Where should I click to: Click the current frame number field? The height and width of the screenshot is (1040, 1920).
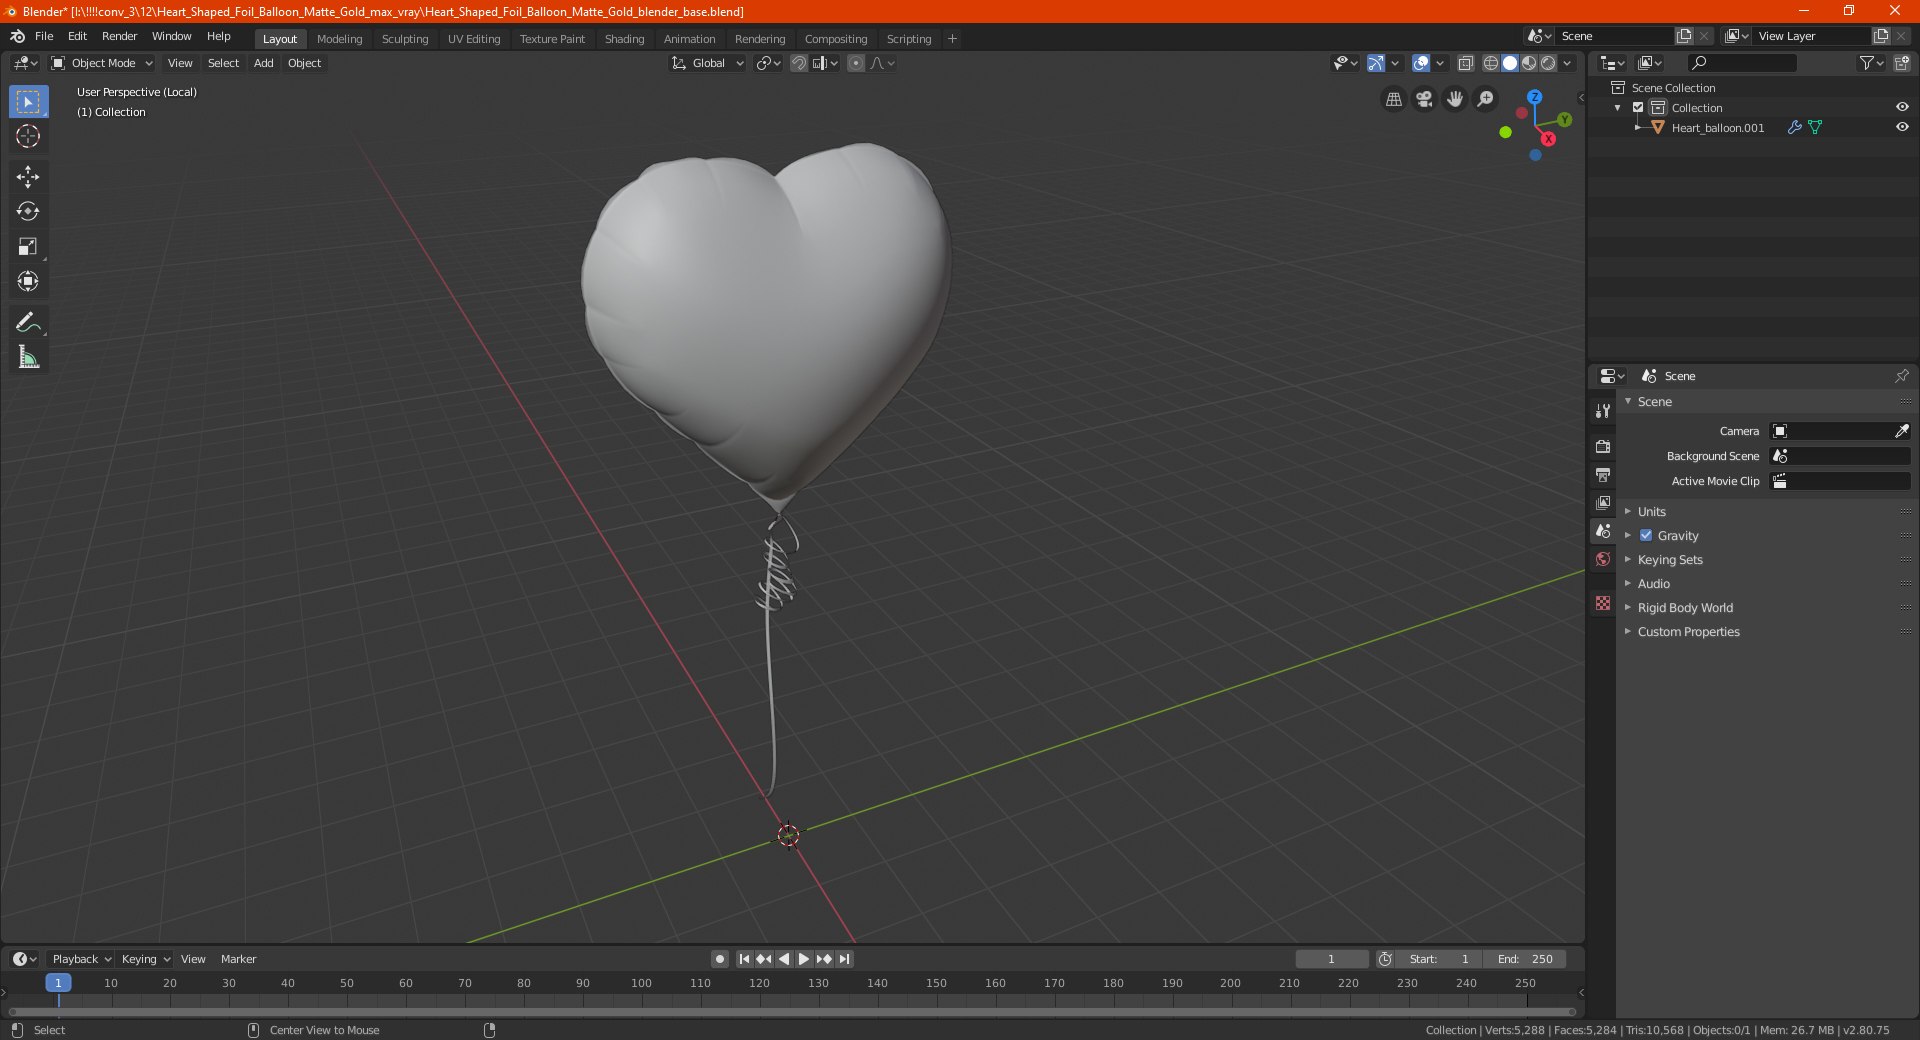pos(1331,959)
